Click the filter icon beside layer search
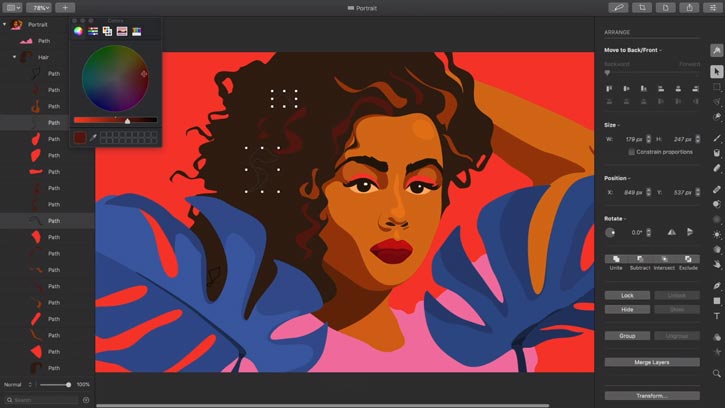Viewport: 725px width, 408px height. click(x=86, y=400)
